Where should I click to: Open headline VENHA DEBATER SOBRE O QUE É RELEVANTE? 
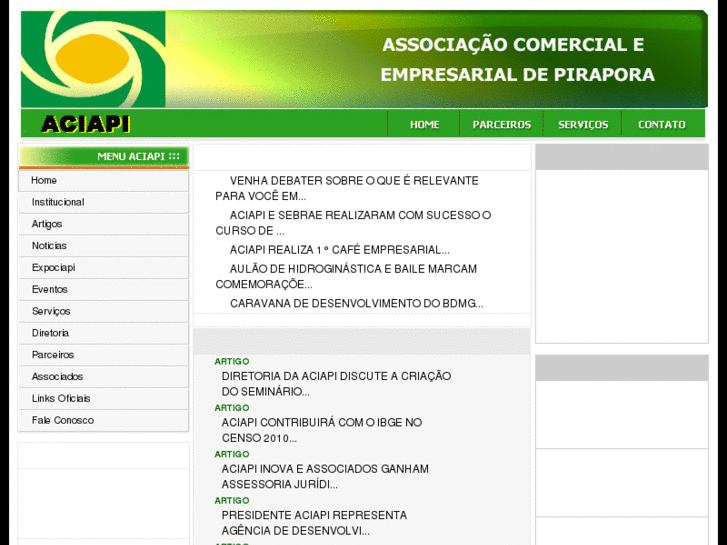[x=347, y=188]
